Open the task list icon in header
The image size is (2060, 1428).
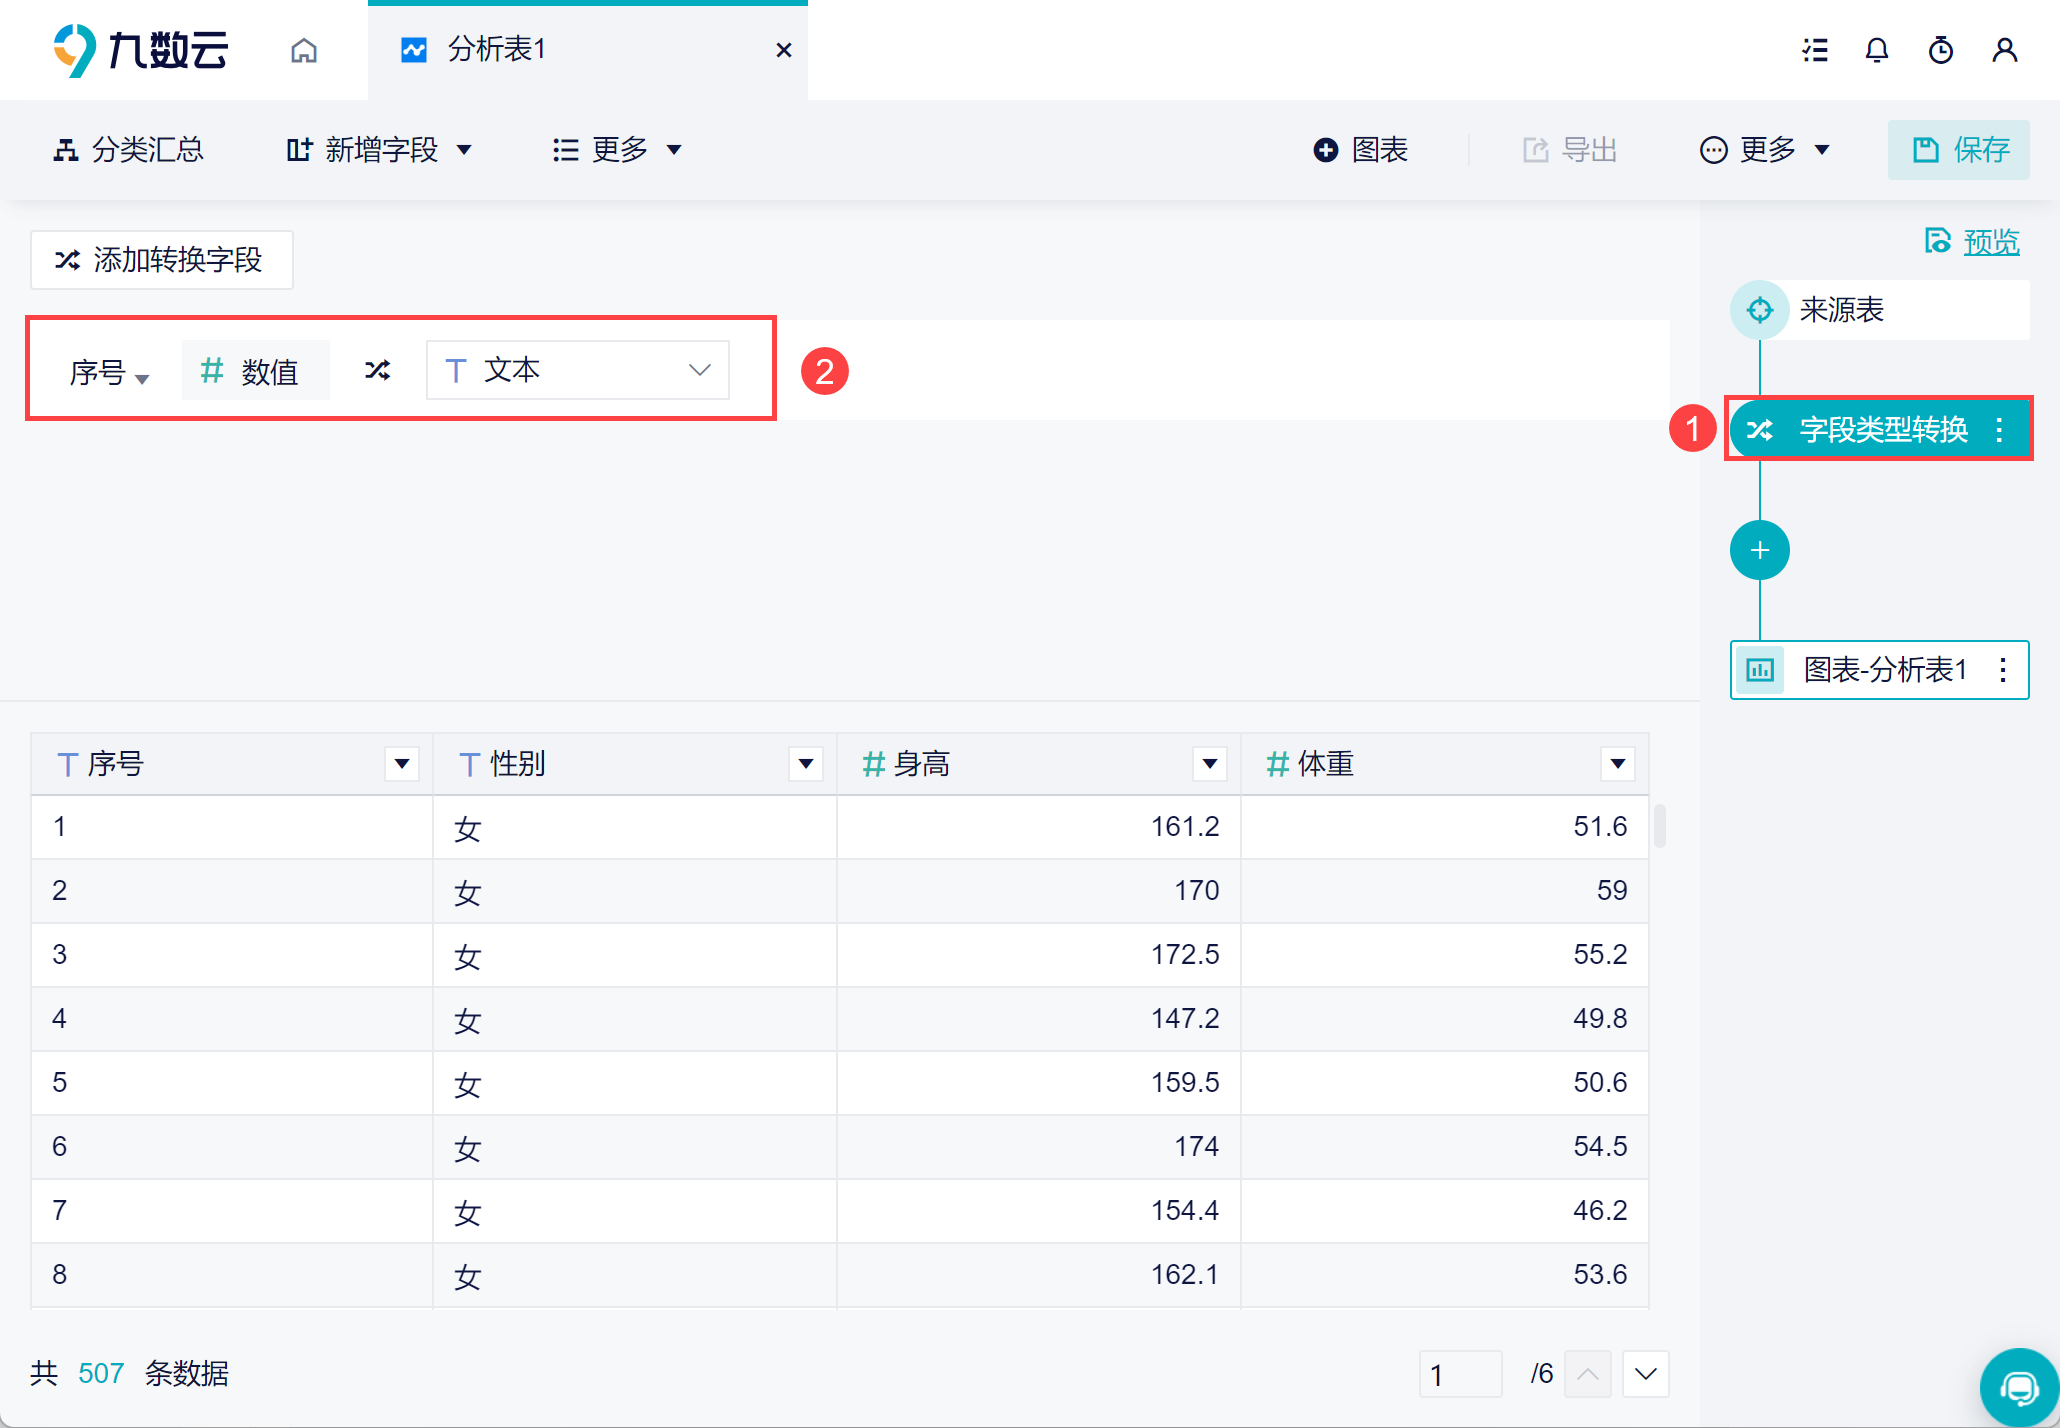(x=1815, y=50)
